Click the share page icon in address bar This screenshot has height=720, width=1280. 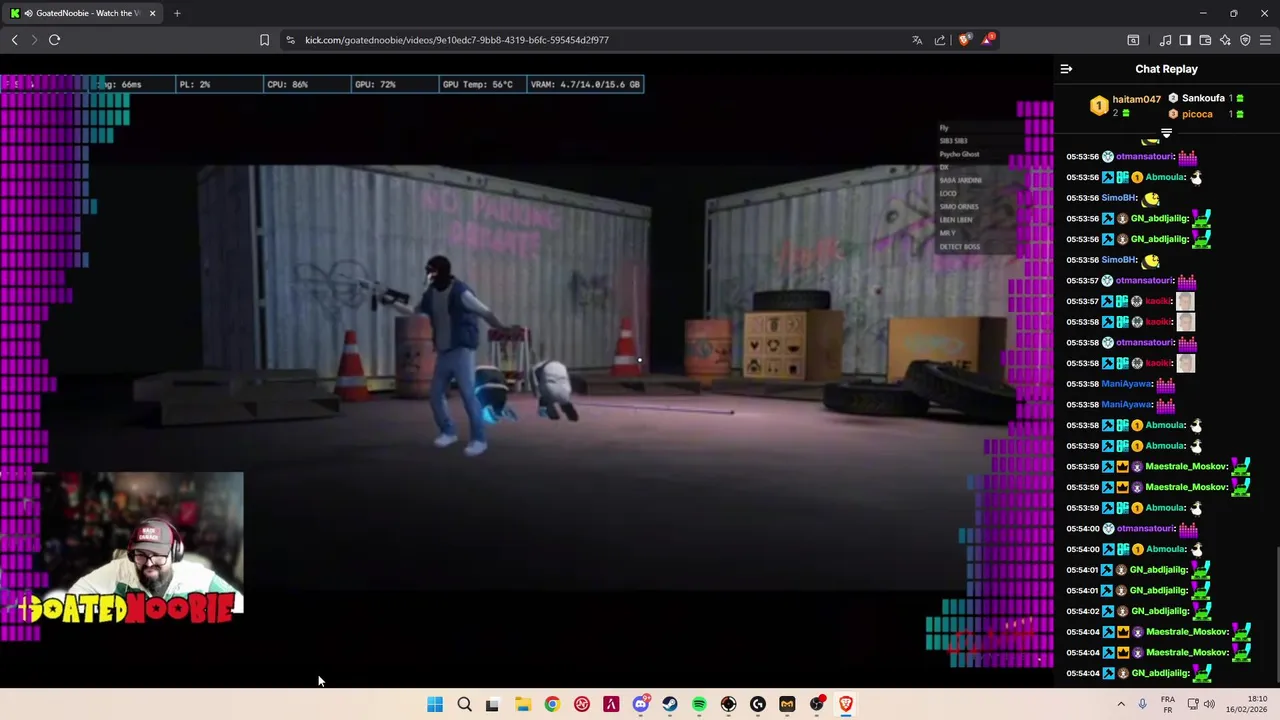(x=940, y=40)
